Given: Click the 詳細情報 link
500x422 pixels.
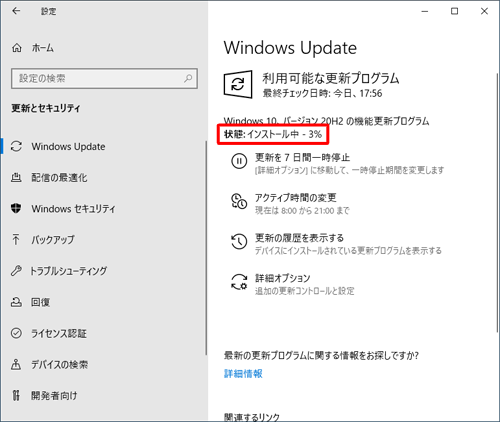Looking at the screenshot, I should point(243,374).
